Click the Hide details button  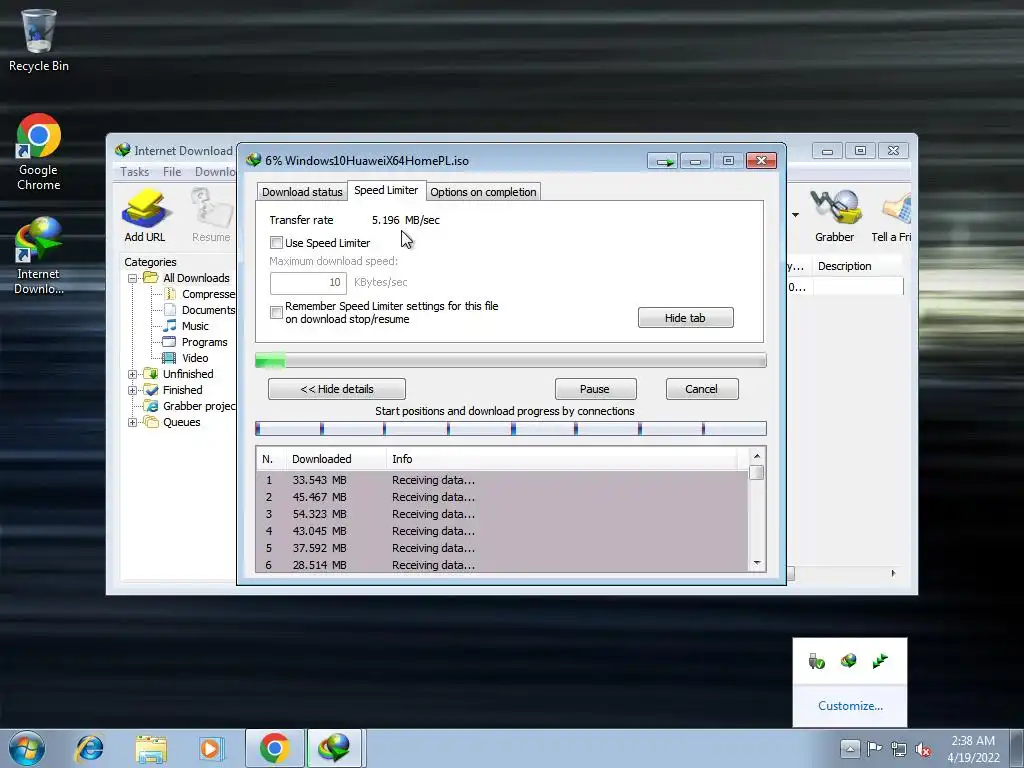(x=336, y=389)
